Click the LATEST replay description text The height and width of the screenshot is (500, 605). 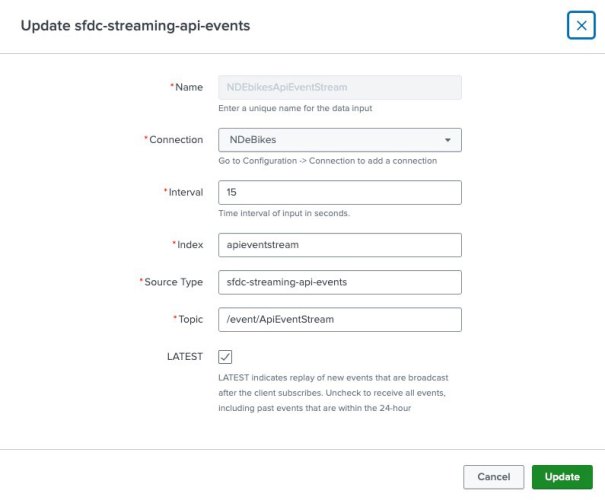tap(333, 393)
